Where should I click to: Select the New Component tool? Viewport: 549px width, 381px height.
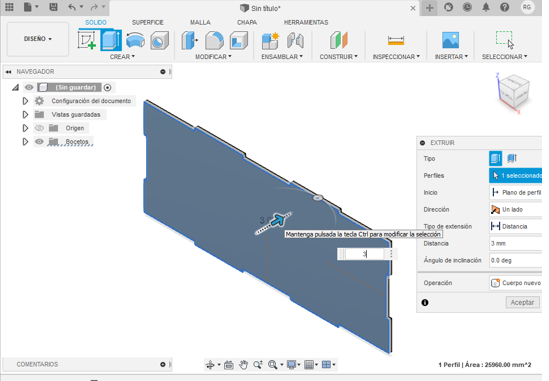pyautogui.click(x=270, y=40)
